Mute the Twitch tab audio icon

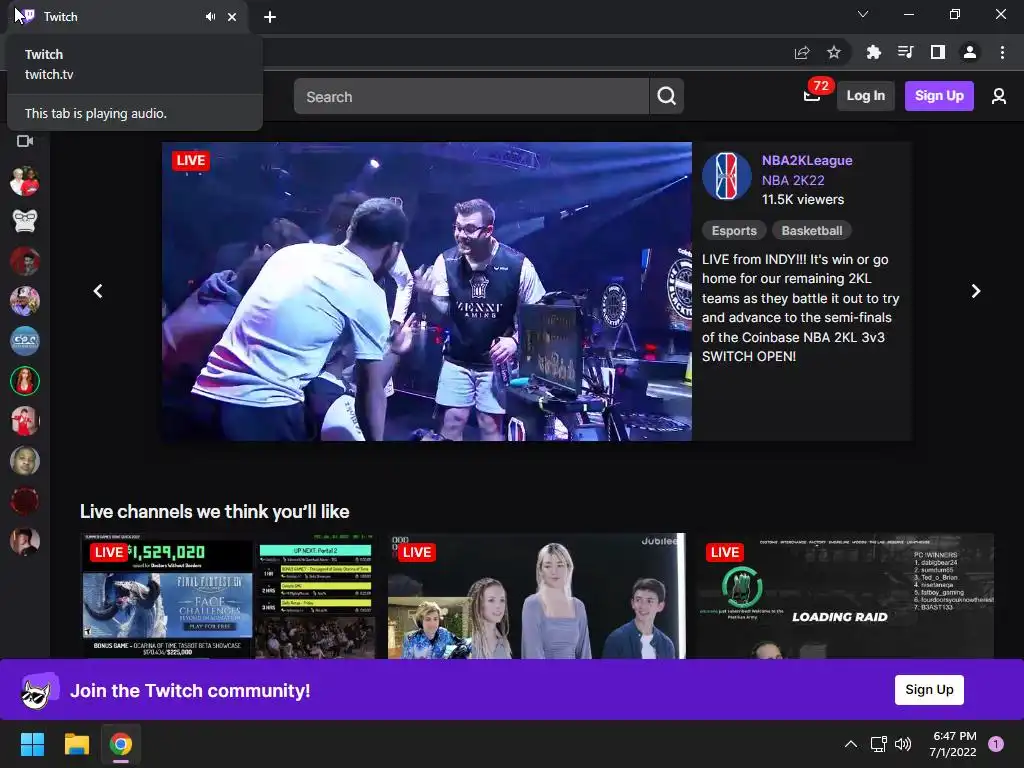210,17
